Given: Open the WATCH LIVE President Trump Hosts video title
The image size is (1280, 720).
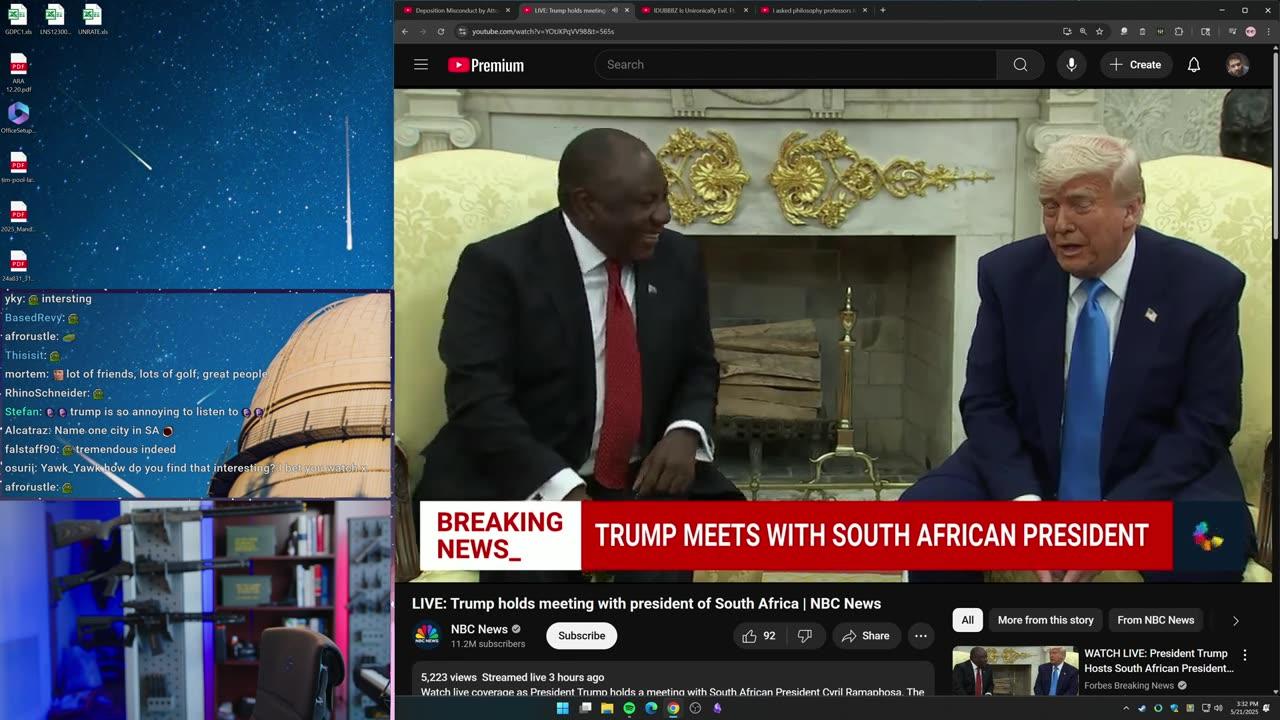Looking at the screenshot, I should point(1158,660).
